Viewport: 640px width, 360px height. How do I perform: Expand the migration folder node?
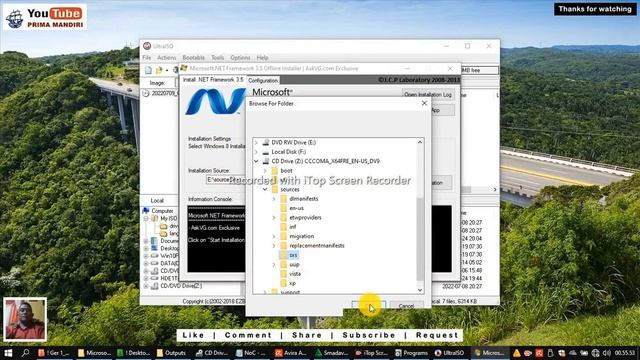[274, 236]
